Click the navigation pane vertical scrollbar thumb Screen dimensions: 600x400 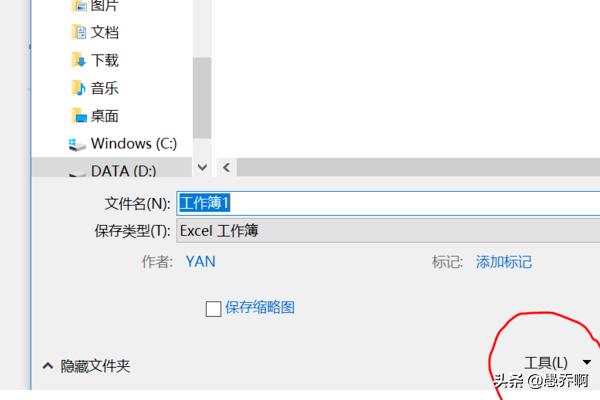[x=202, y=98]
